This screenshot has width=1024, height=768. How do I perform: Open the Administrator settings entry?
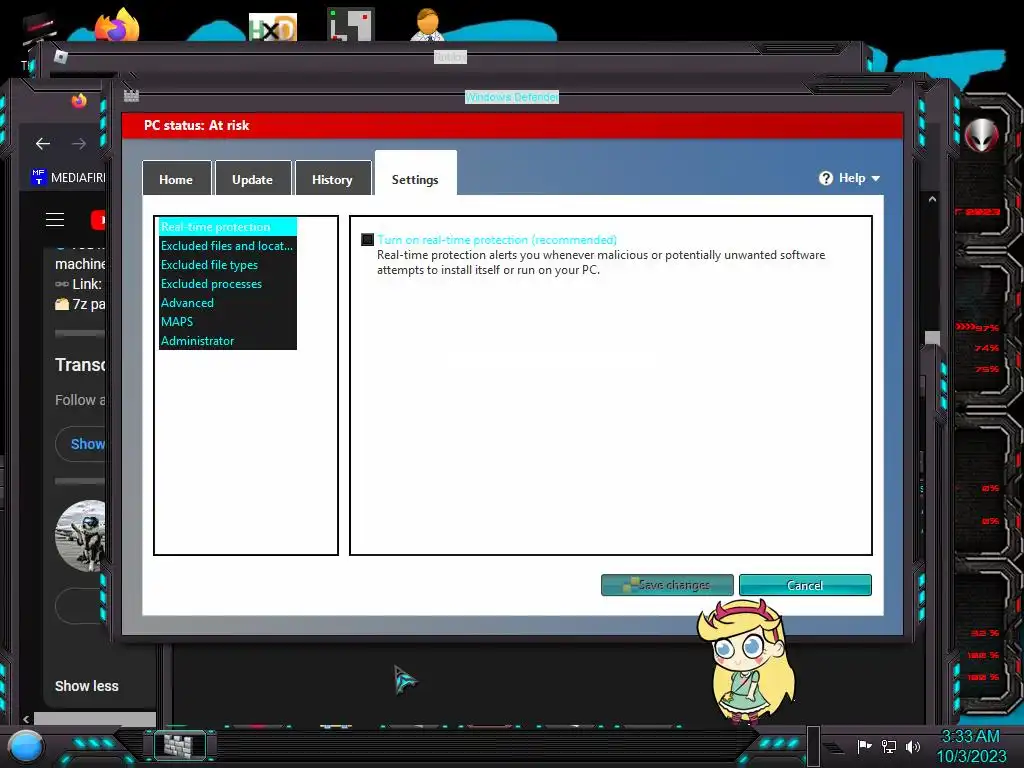coord(227,340)
